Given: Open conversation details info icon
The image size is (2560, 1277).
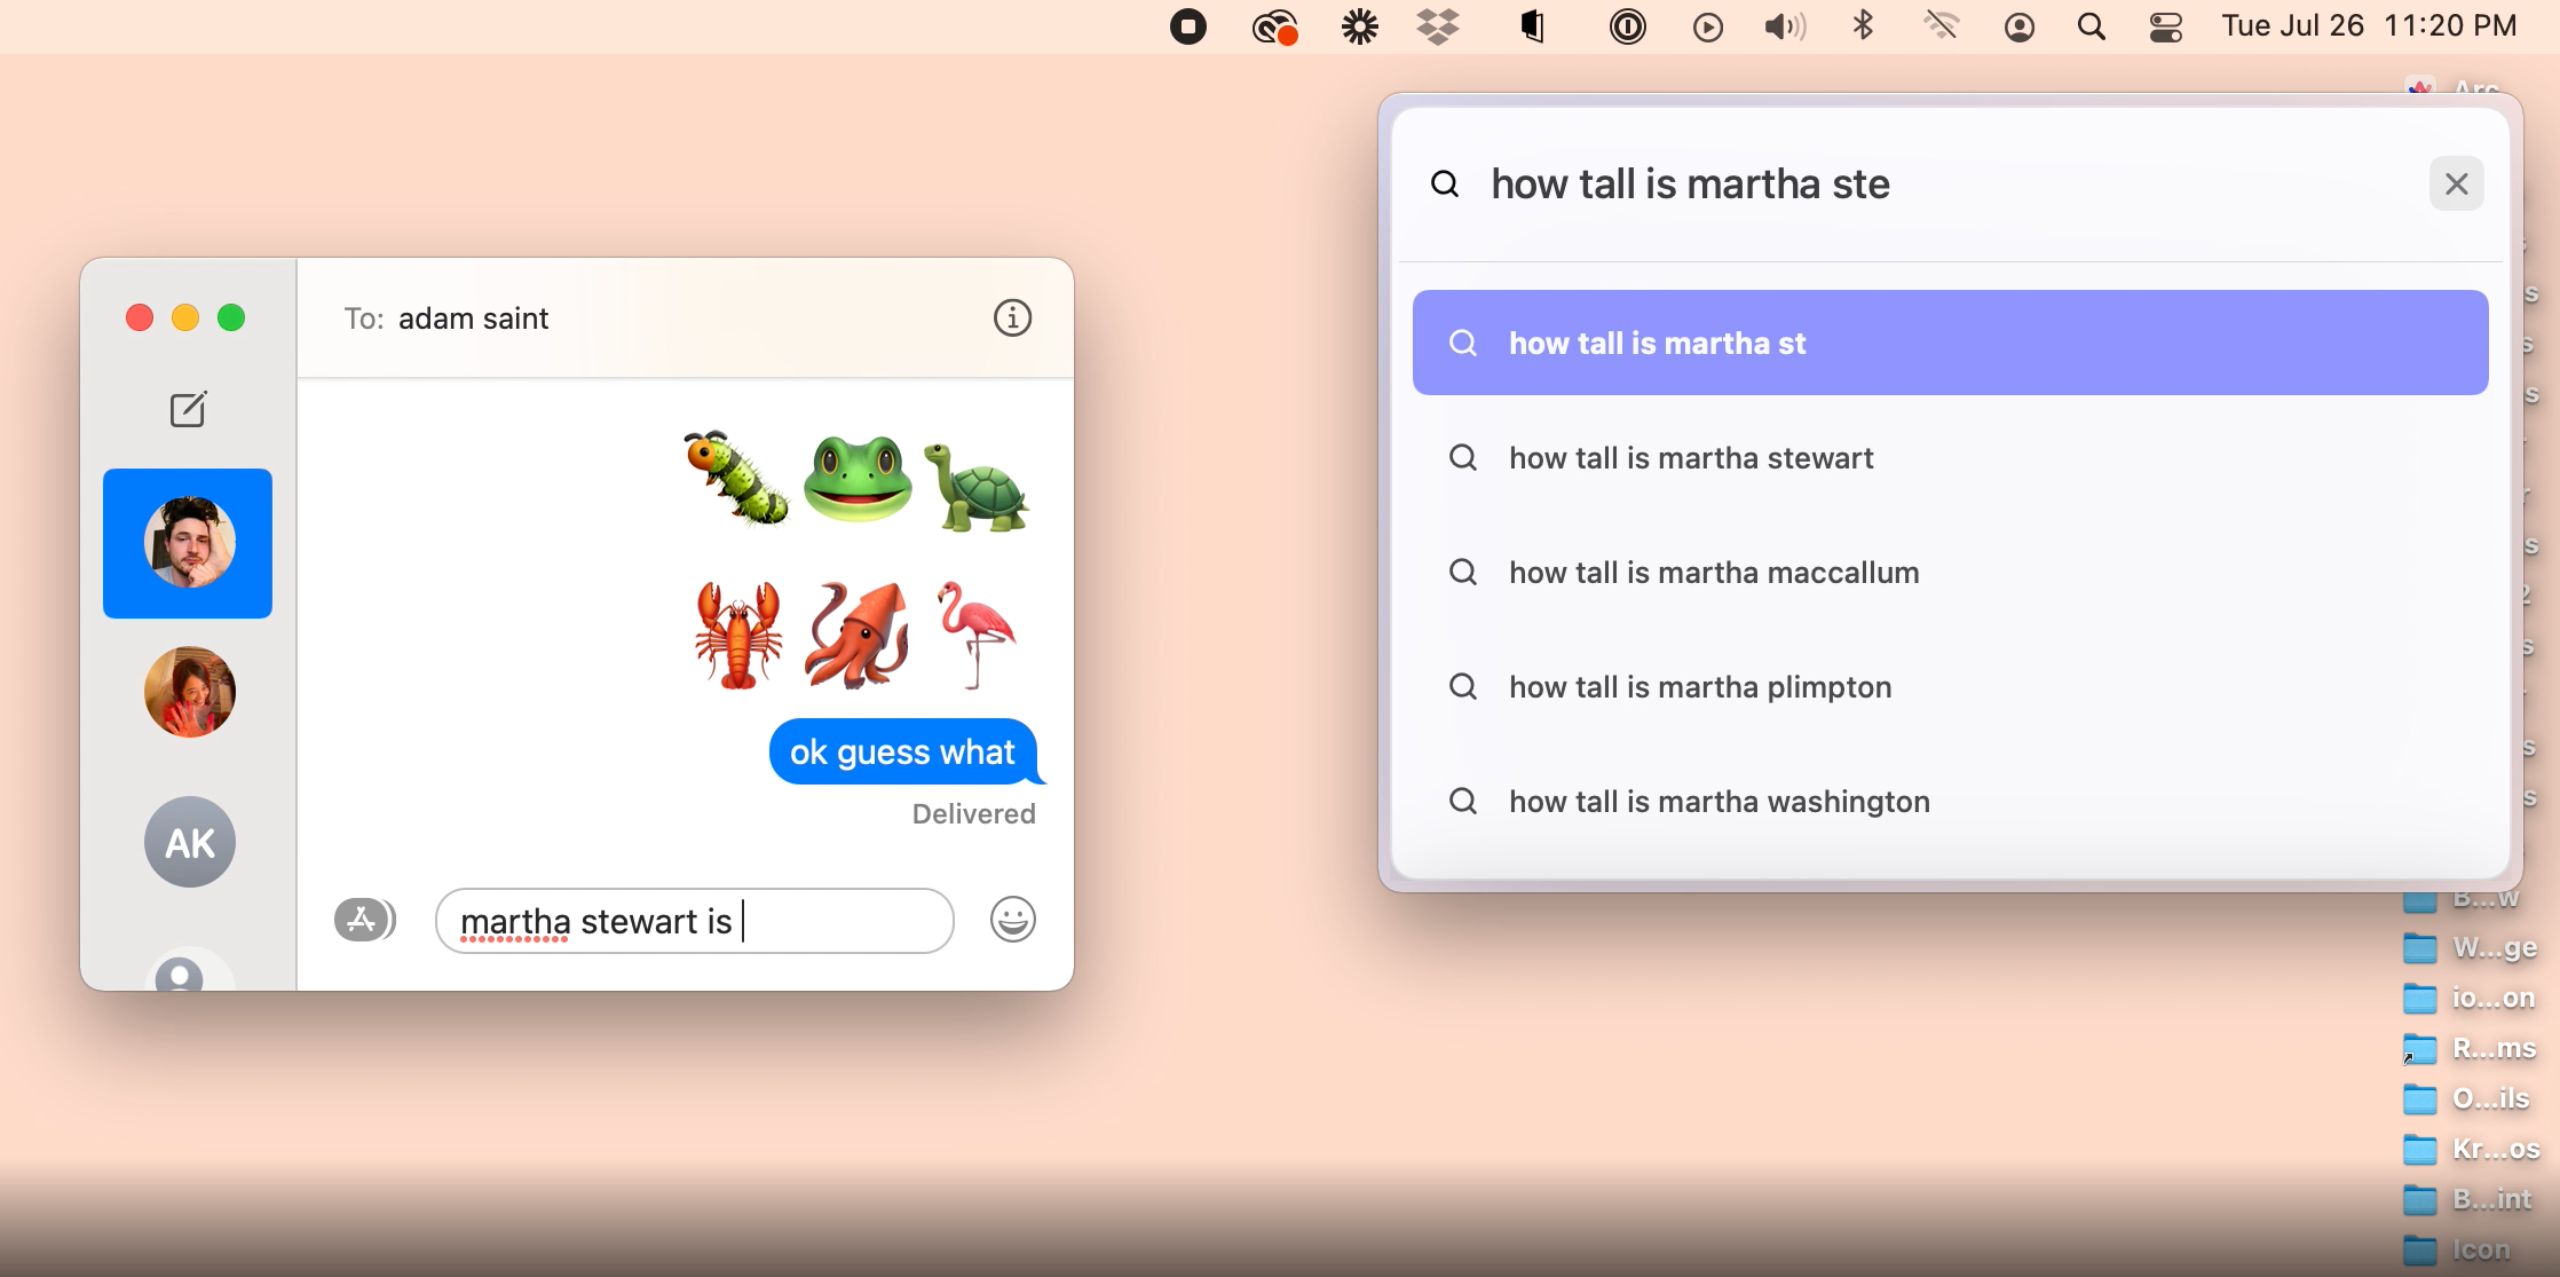Looking at the screenshot, I should 1012,318.
